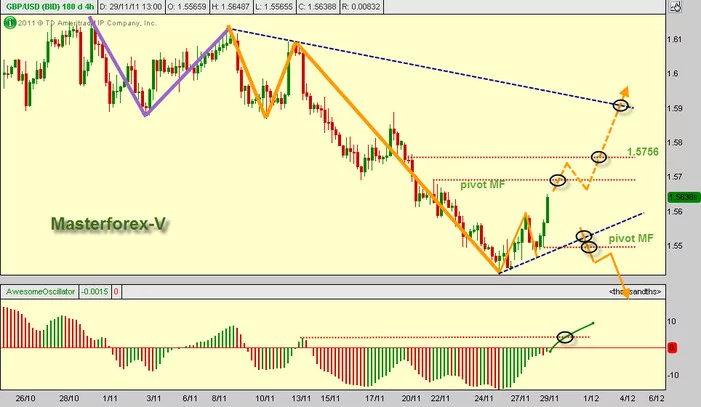Select the C: 1.56388 close value
Image resolution: width=701 pixels, height=407 pixels.
coord(317,7)
